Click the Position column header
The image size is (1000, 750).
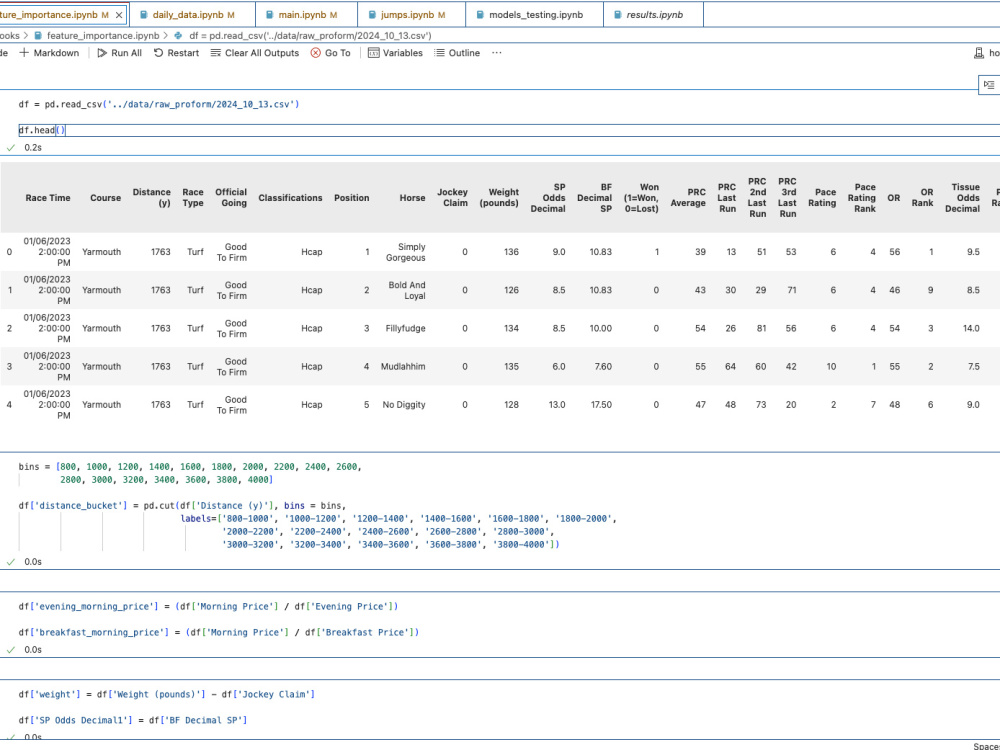(x=351, y=198)
